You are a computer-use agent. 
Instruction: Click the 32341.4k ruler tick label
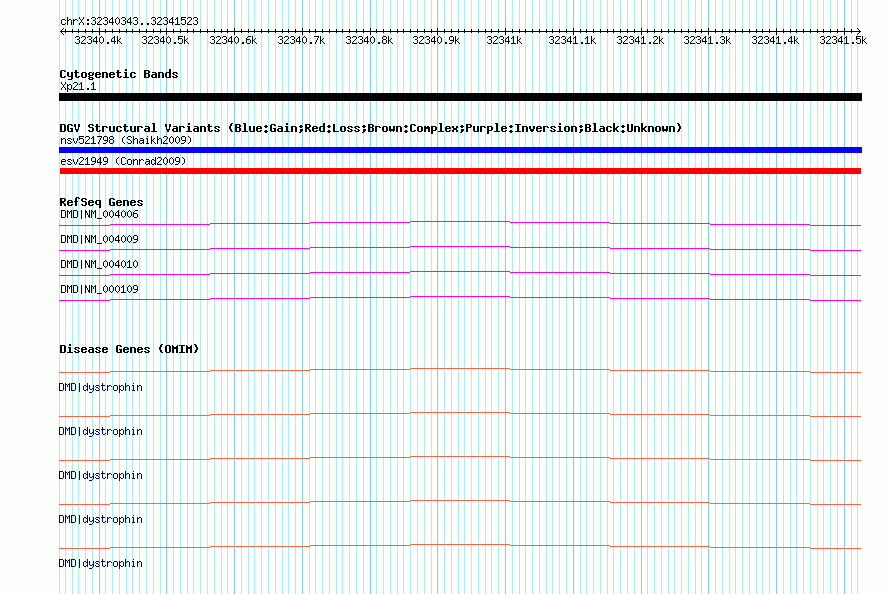pos(775,40)
